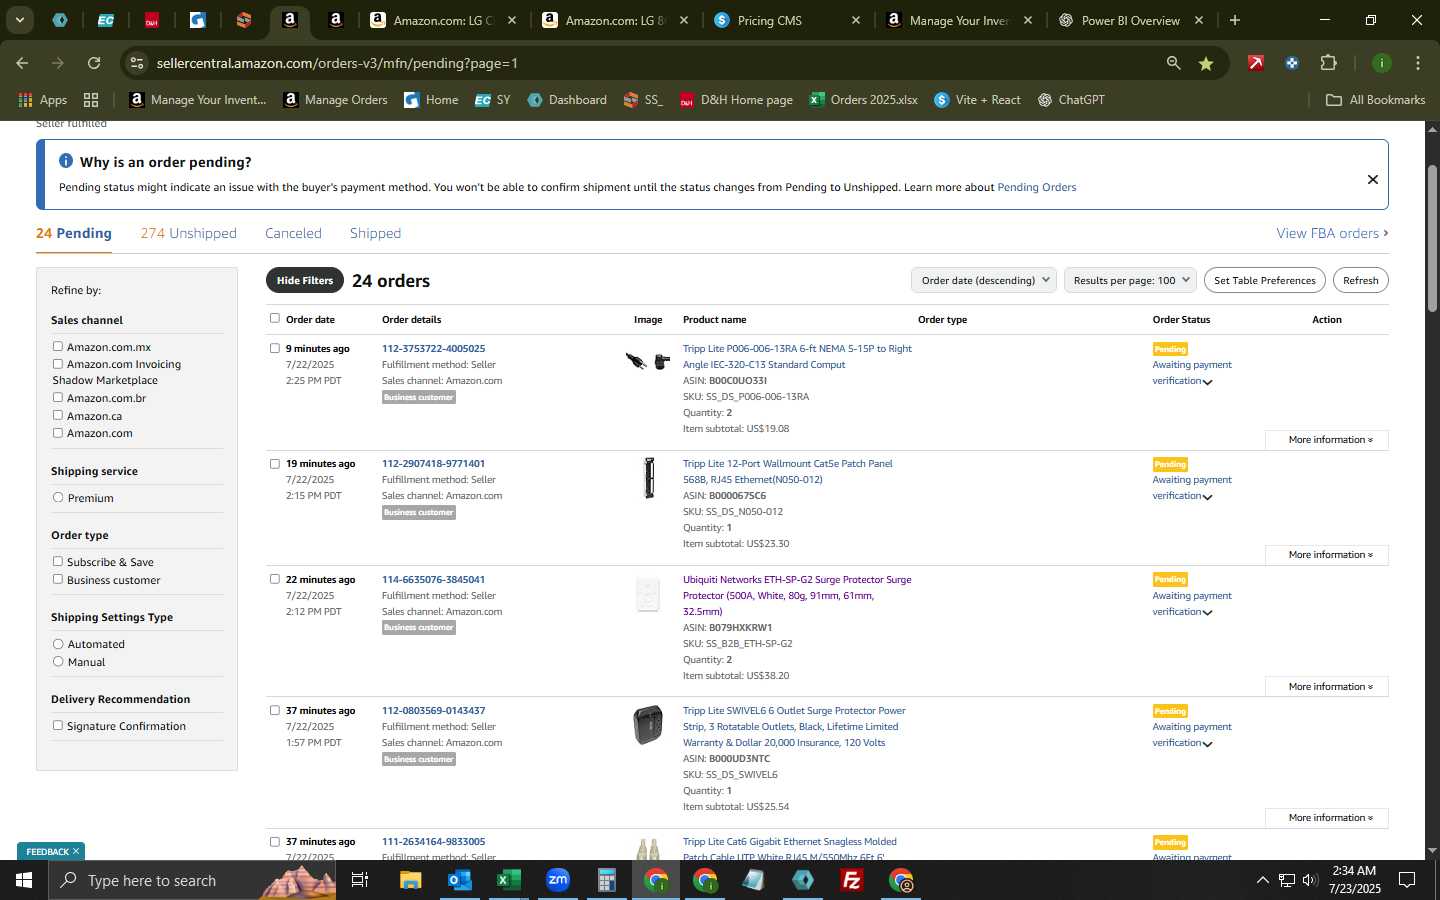Open Outlook from the taskbar
This screenshot has height=900, width=1440.
pyautogui.click(x=459, y=880)
